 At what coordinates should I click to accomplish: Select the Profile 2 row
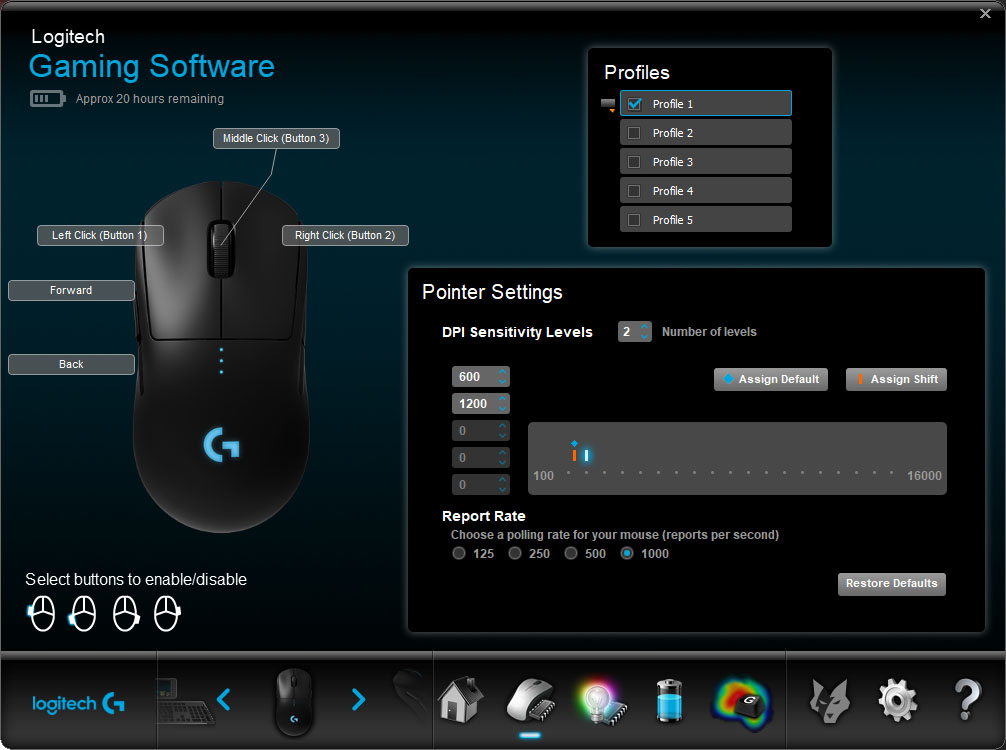pyautogui.click(x=706, y=133)
